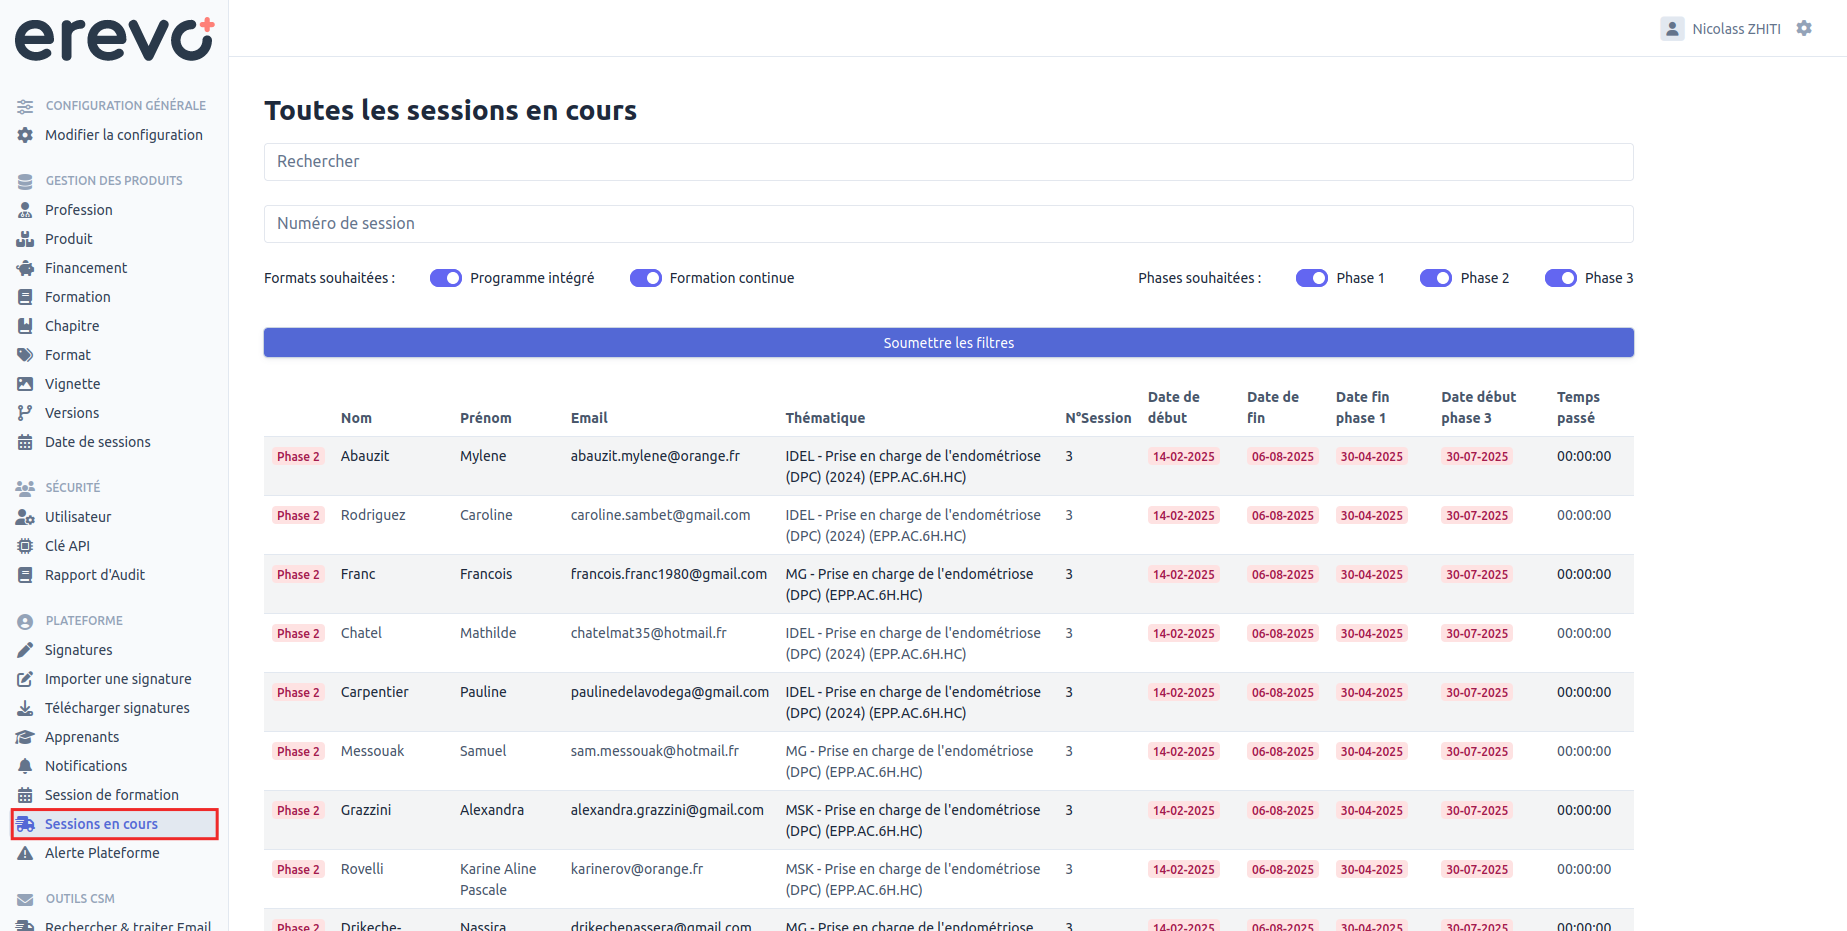
Task: Open the Apprenants menu entry
Action: (82, 737)
